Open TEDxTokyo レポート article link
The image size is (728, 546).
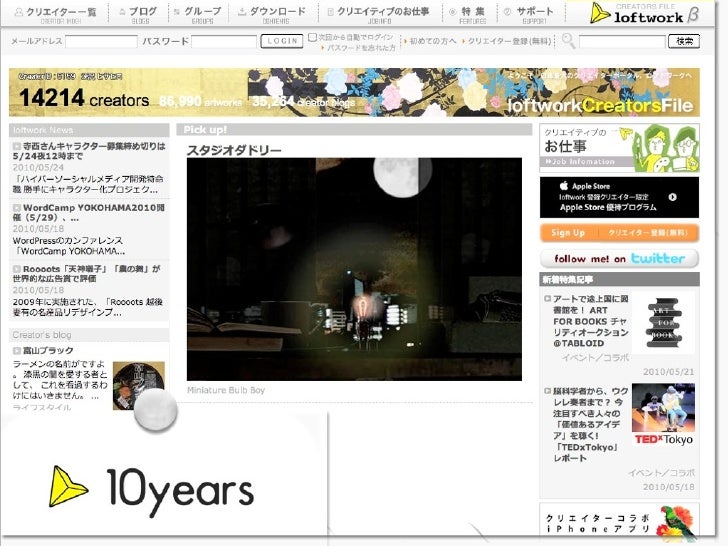pos(591,425)
